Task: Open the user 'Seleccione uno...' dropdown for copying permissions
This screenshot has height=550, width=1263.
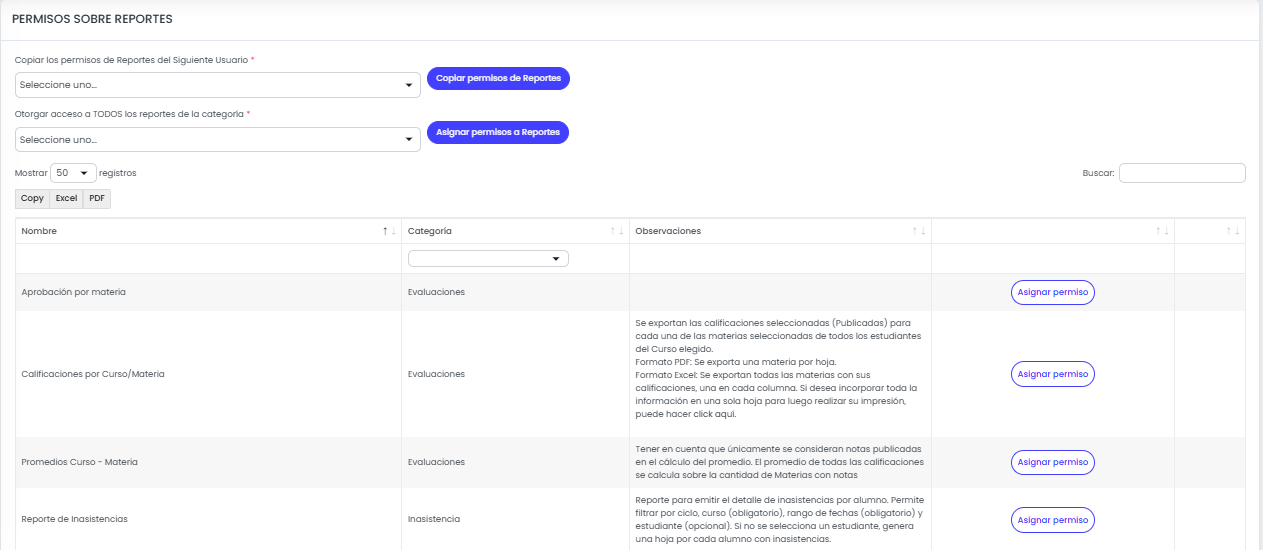Action: (218, 85)
